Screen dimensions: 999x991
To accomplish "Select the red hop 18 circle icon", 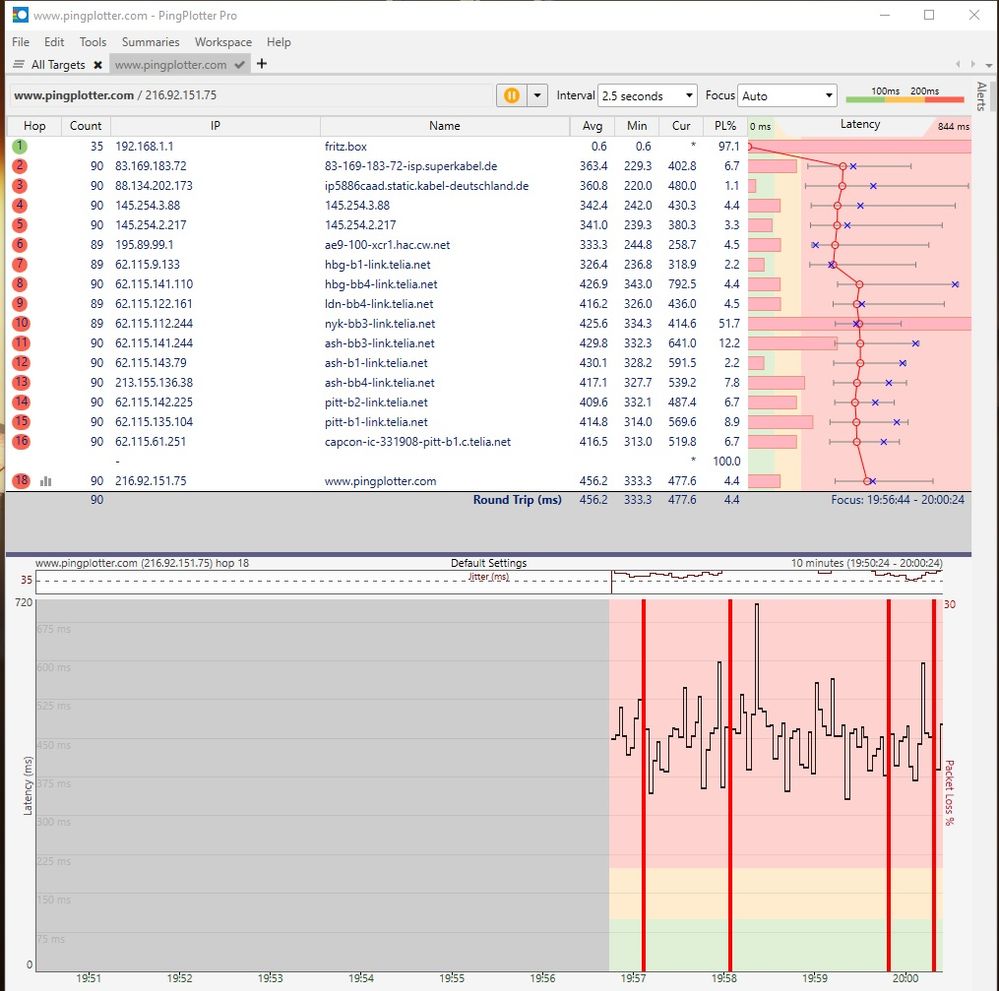I will pos(20,481).
